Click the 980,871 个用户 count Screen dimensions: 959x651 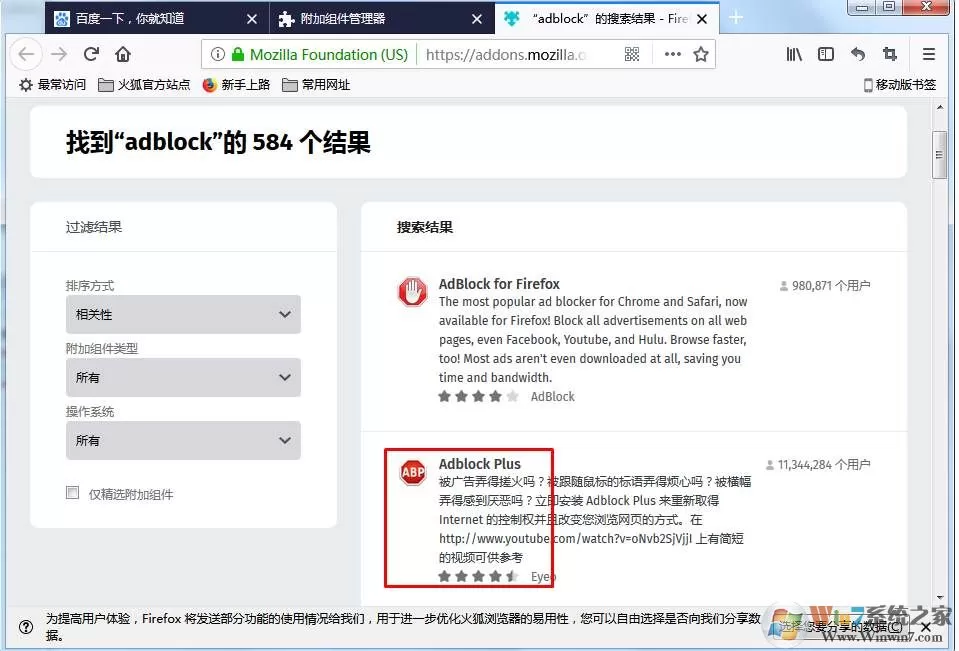point(825,286)
